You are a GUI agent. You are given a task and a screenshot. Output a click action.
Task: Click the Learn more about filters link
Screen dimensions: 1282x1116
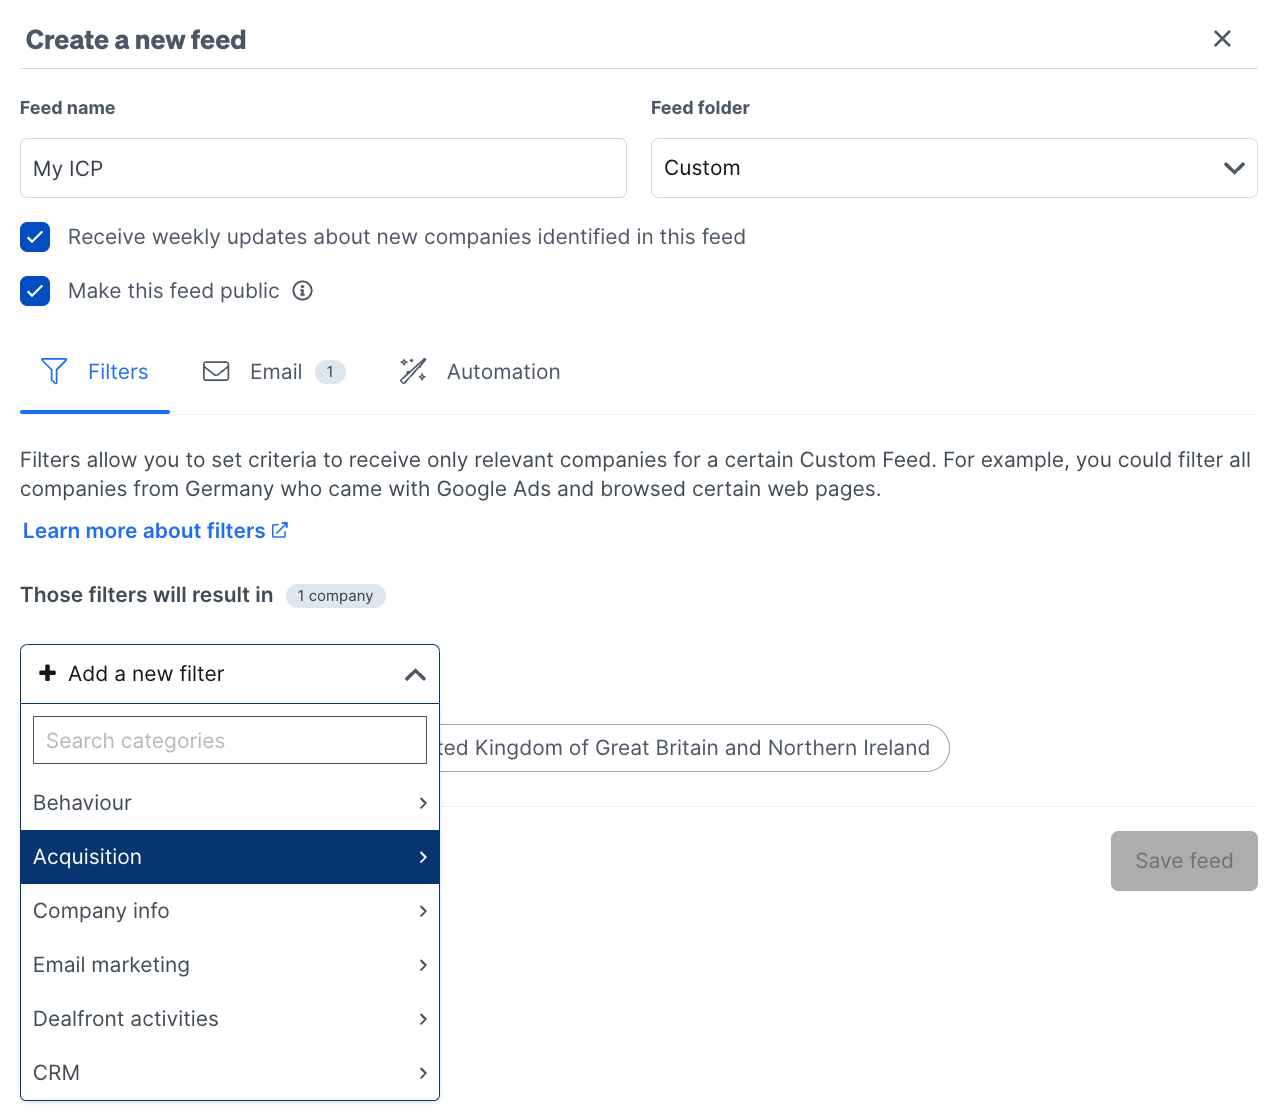(x=144, y=530)
